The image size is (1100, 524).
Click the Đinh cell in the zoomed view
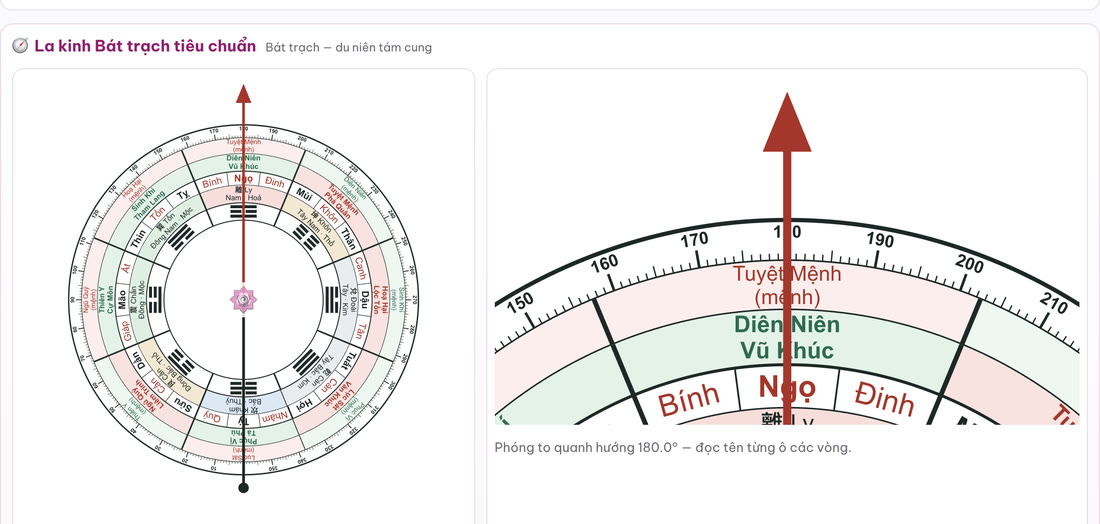pos(886,400)
